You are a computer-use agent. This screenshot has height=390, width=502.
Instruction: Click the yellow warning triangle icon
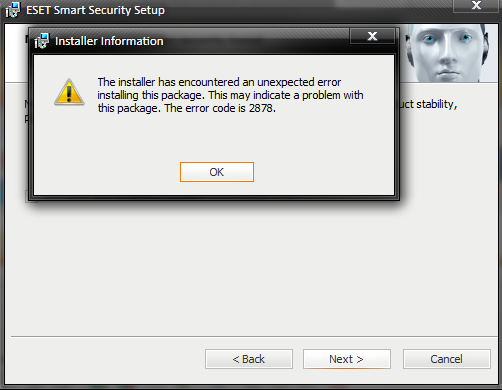(x=69, y=92)
